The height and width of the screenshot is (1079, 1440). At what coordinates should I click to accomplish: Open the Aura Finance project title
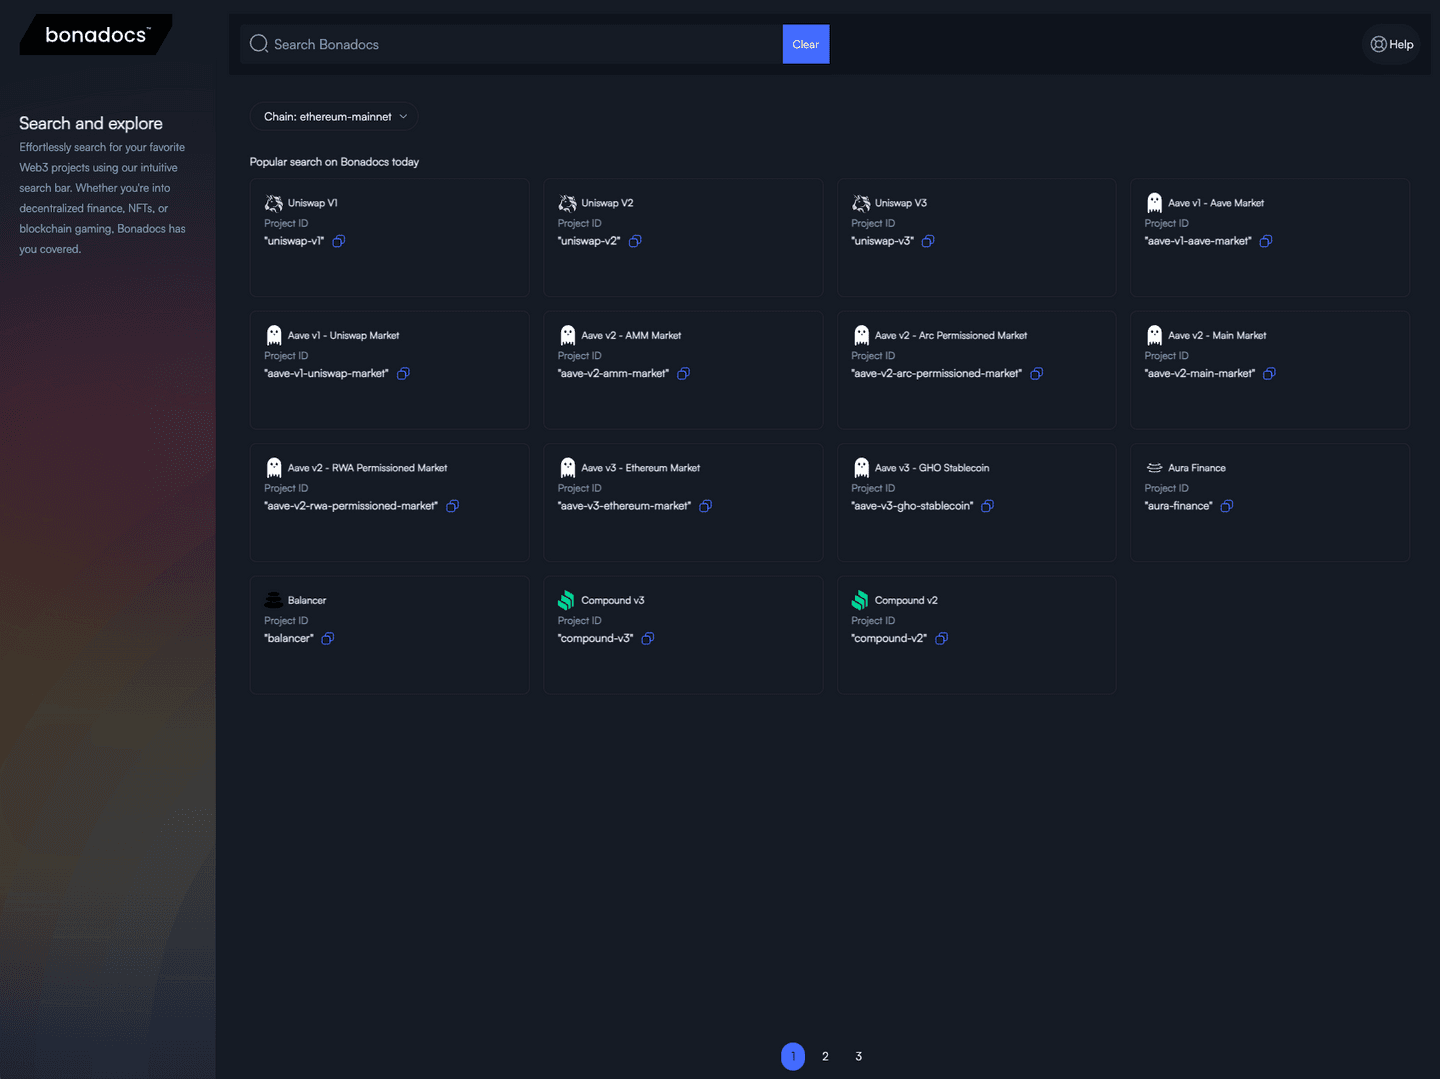coord(1196,468)
